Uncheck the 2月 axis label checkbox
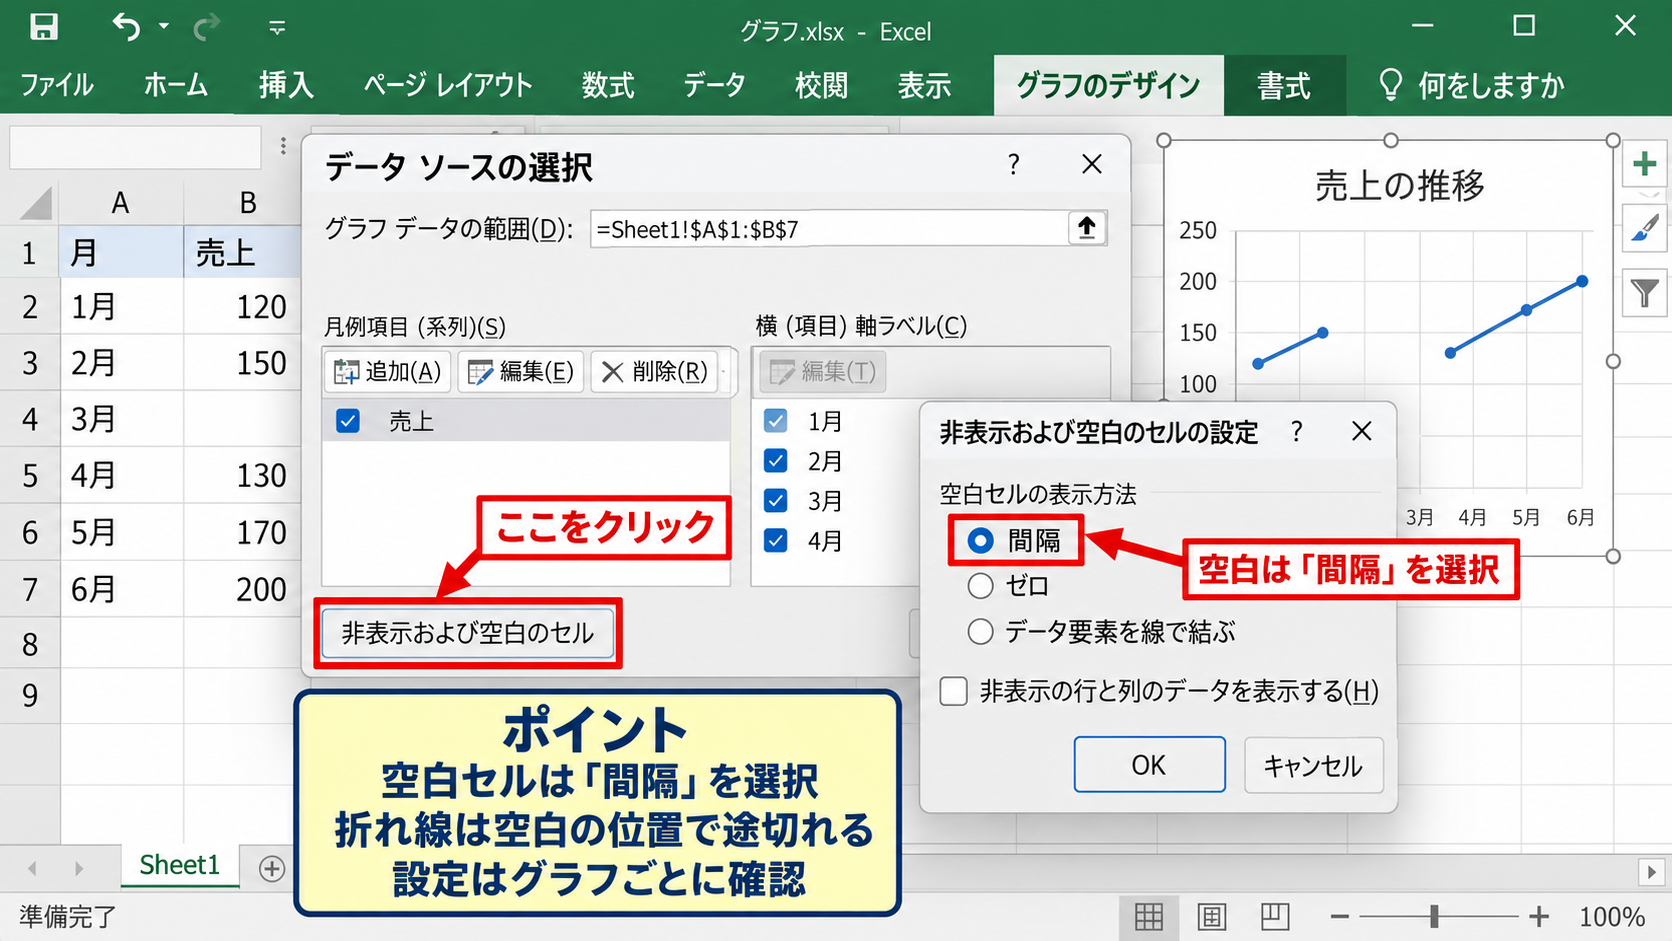 [775, 460]
